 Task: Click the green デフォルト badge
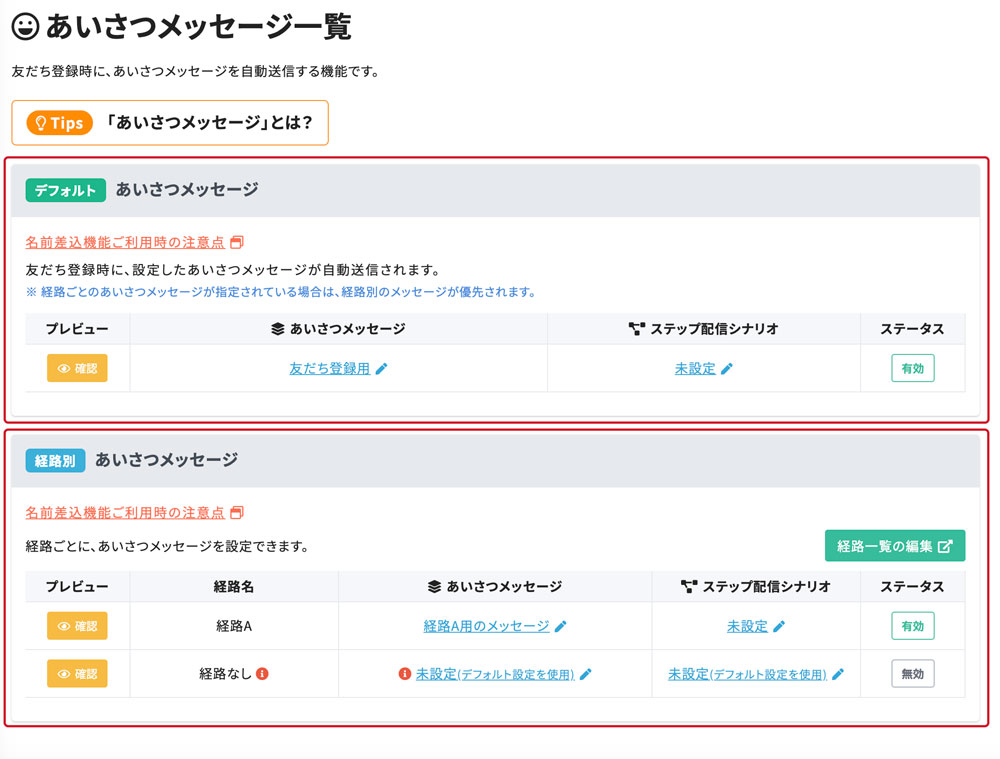[66, 190]
